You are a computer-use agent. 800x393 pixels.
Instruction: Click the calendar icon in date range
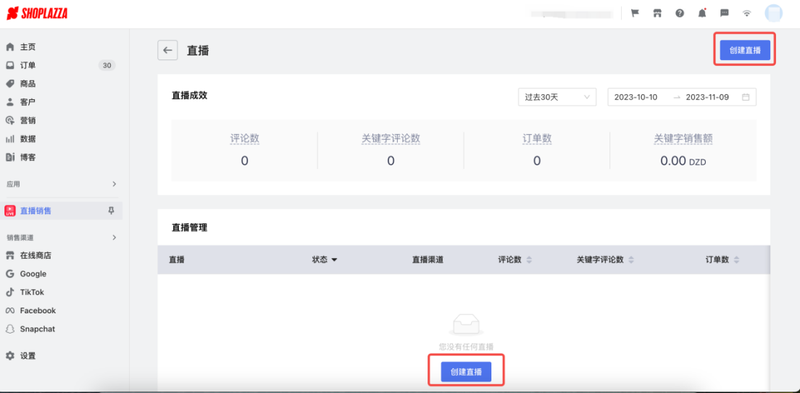coord(745,97)
